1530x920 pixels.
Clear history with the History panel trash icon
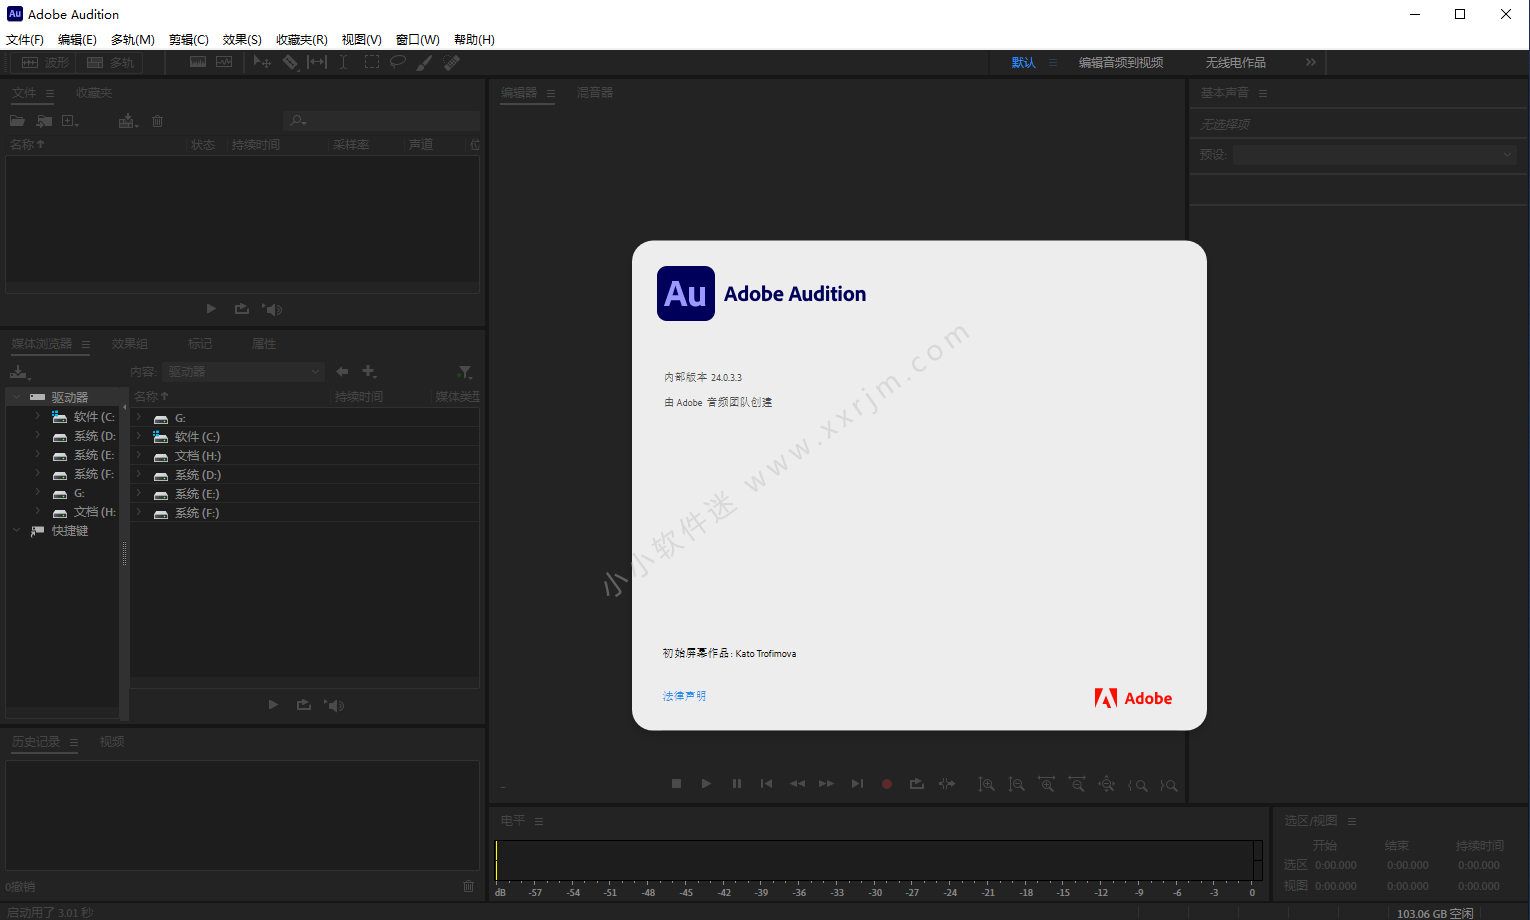(468, 886)
